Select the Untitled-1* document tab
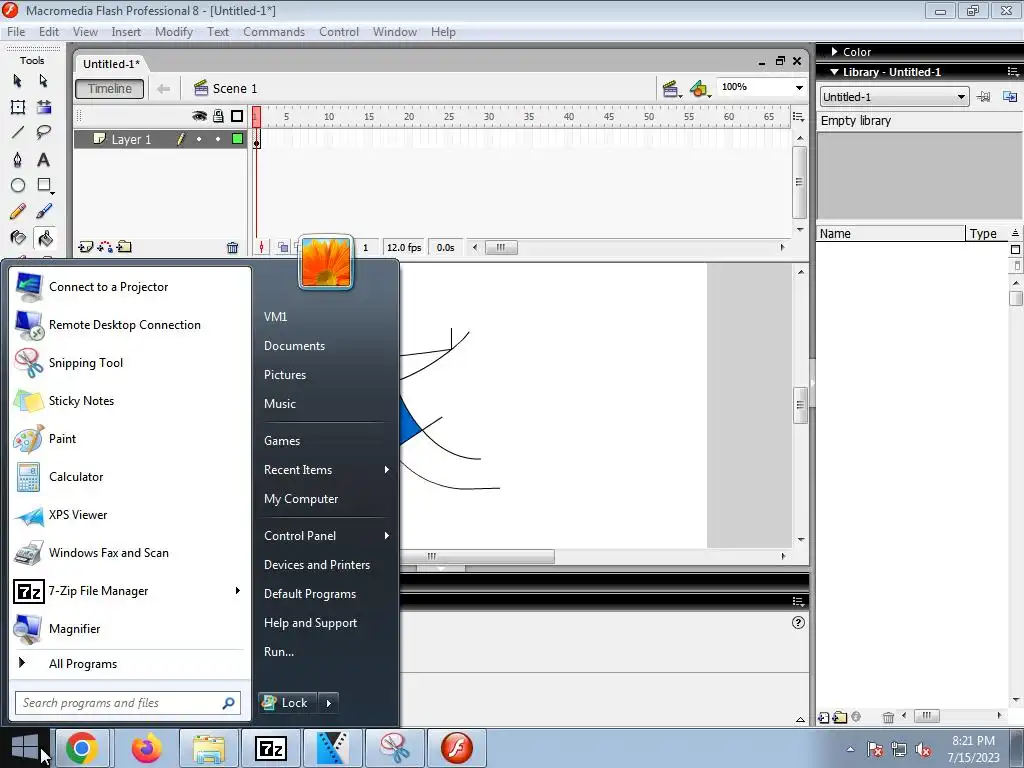The width and height of the screenshot is (1024, 768). (x=111, y=64)
